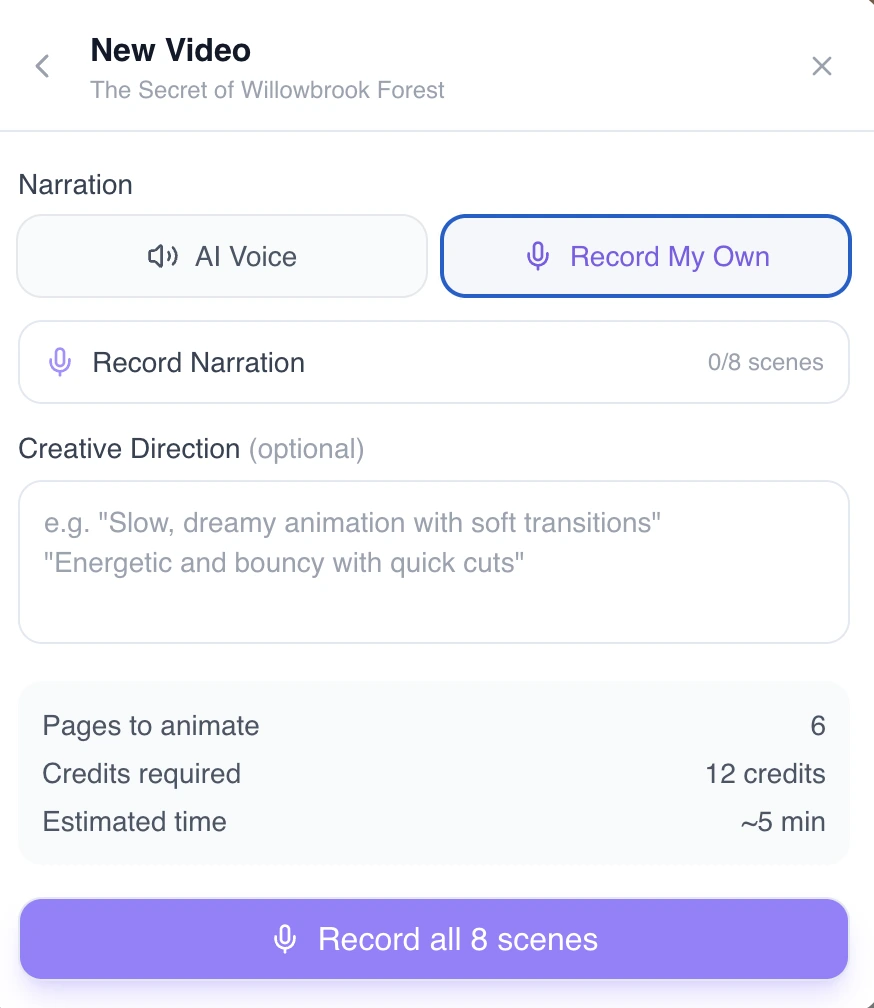Click the speaker icon beside AI Voice
The height and width of the screenshot is (1008, 874).
click(x=163, y=256)
